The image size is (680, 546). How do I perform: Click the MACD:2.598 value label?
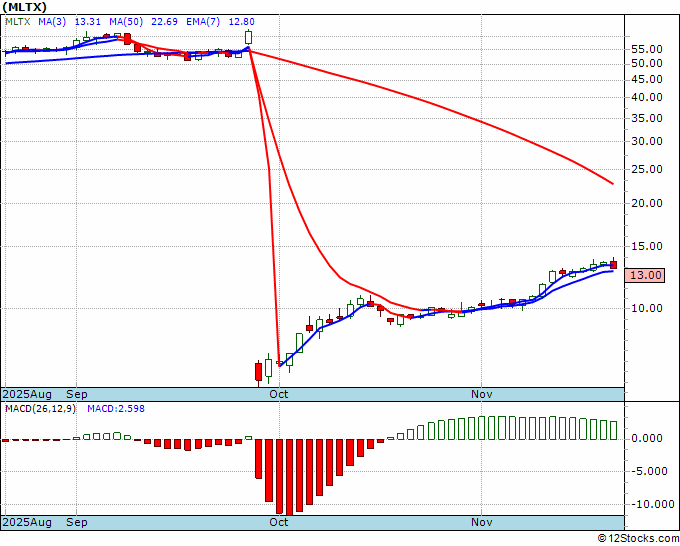[116, 409]
